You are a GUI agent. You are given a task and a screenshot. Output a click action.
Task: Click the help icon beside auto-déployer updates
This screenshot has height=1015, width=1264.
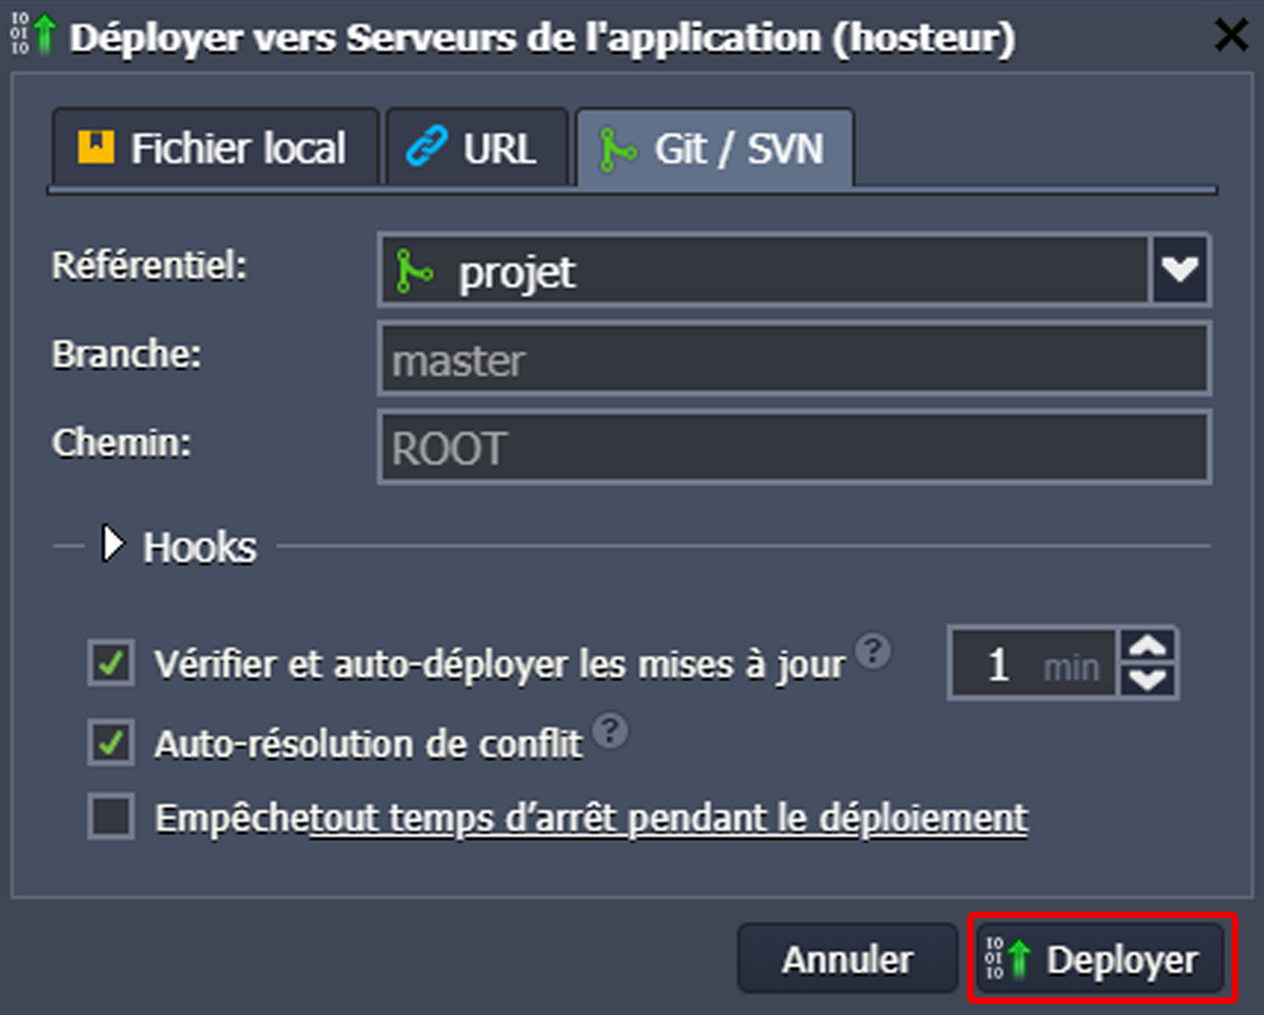point(873,651)
